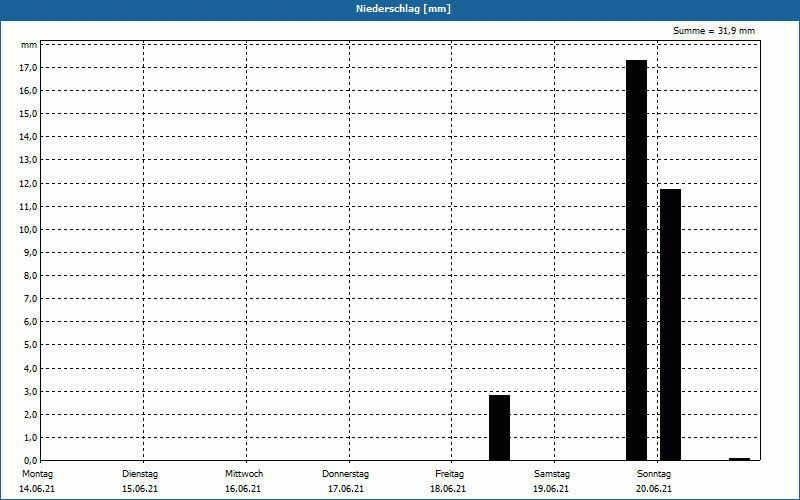Select the Samstag day label
800x500 pixels.
tap(552, 474)
